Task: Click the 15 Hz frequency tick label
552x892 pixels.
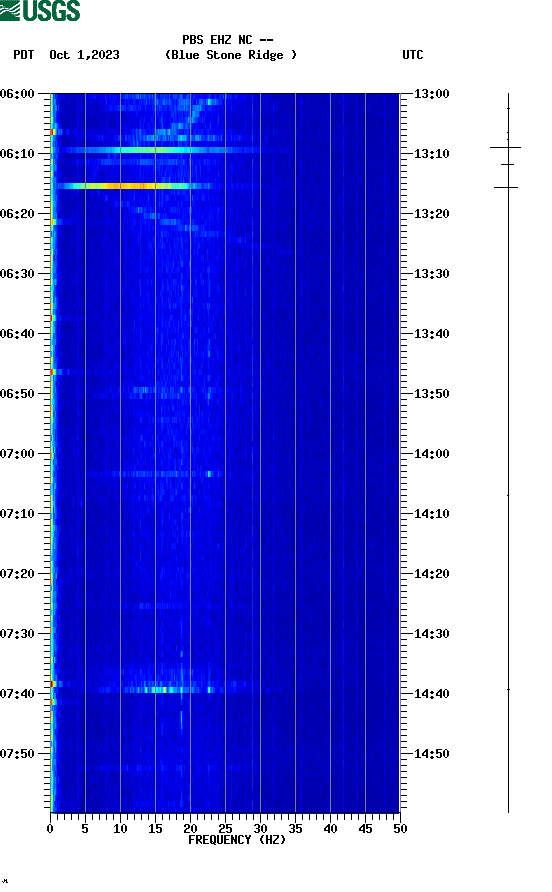Action: pyautogui.click(x=155, y=829)
